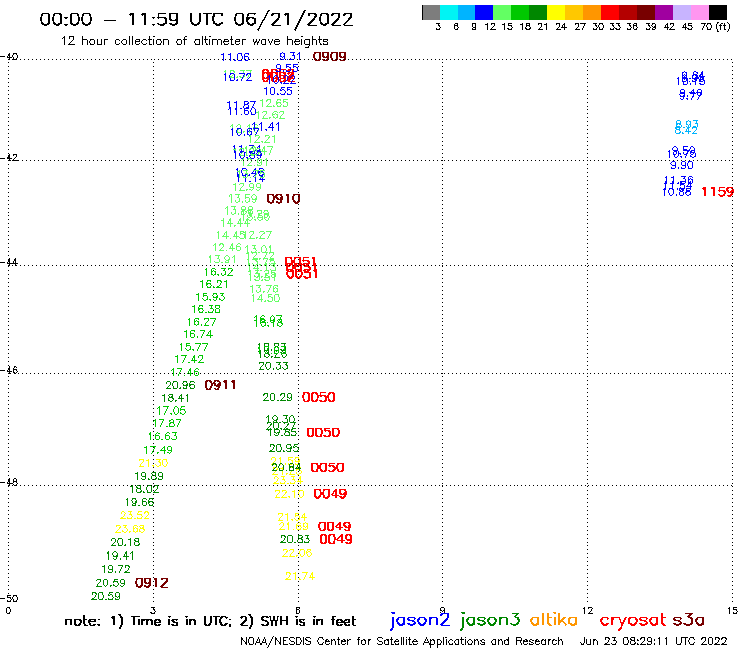The image size is (740, 650).
Task: Select the yellow 21.30 value
Action: pos(153,463)
